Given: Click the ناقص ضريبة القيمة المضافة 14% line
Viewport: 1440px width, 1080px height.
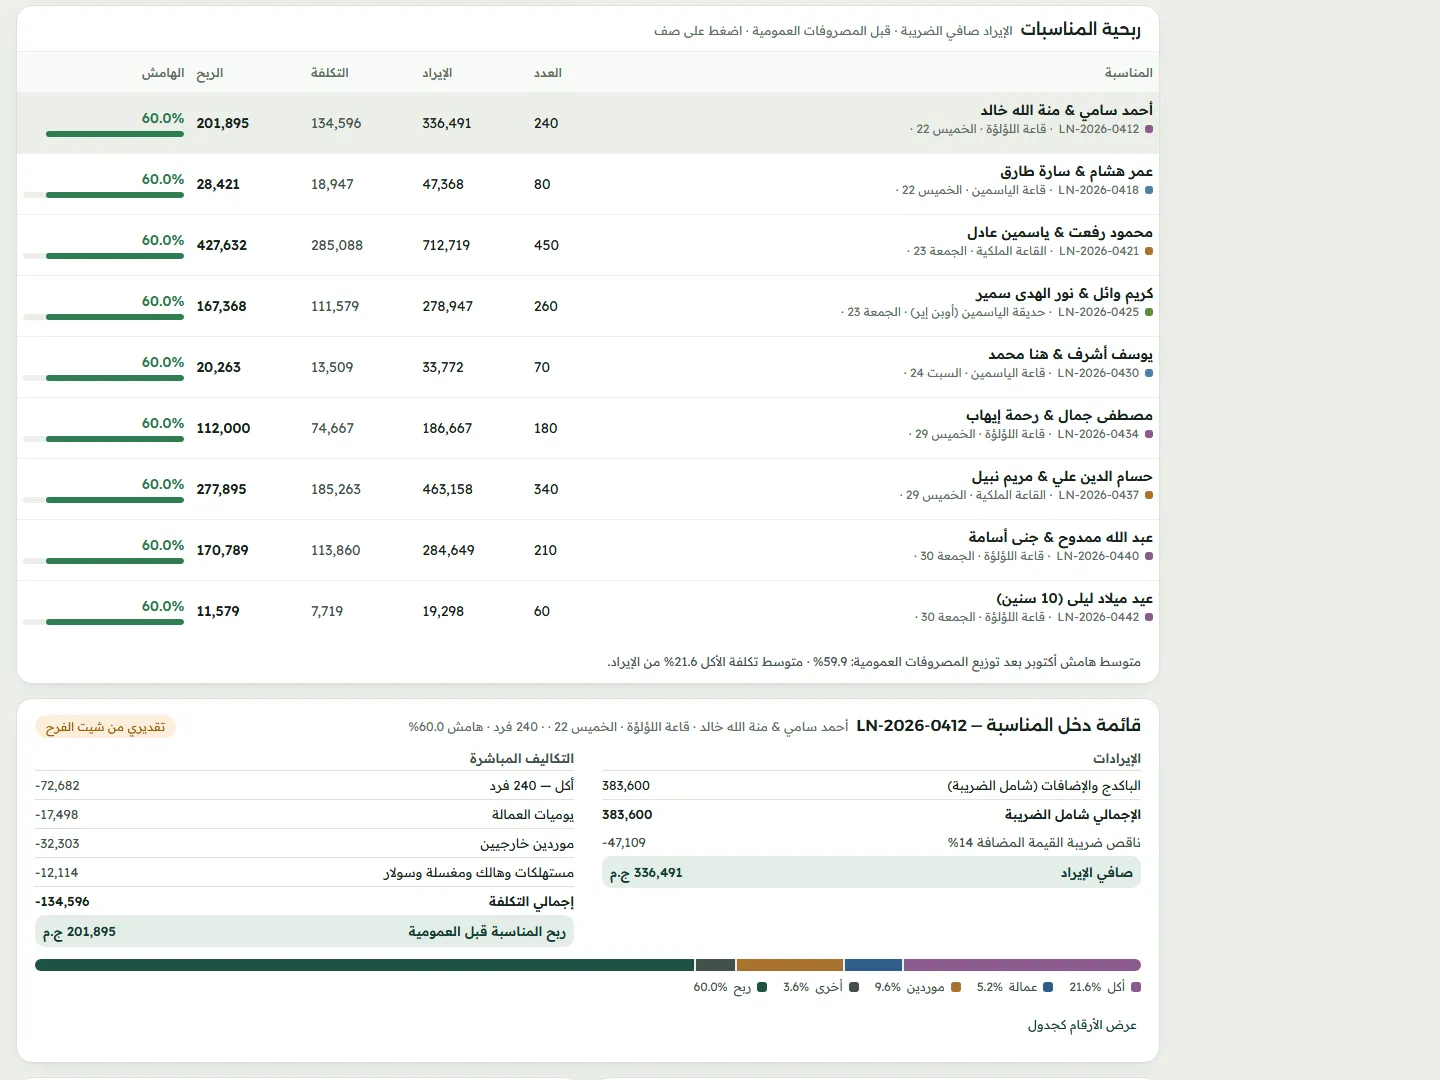Looking at the screenshot, I should coord(871,843).
